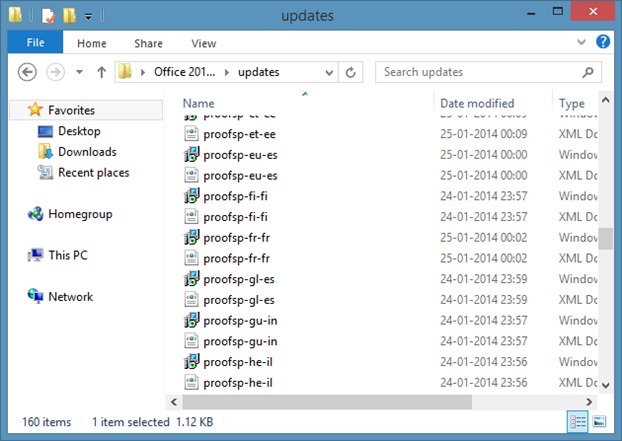This screenshot has width=622, height=441.
Task: Select the Office 201... breadcrumb segment
Action: pyautogui.click(x=184, y=72)
